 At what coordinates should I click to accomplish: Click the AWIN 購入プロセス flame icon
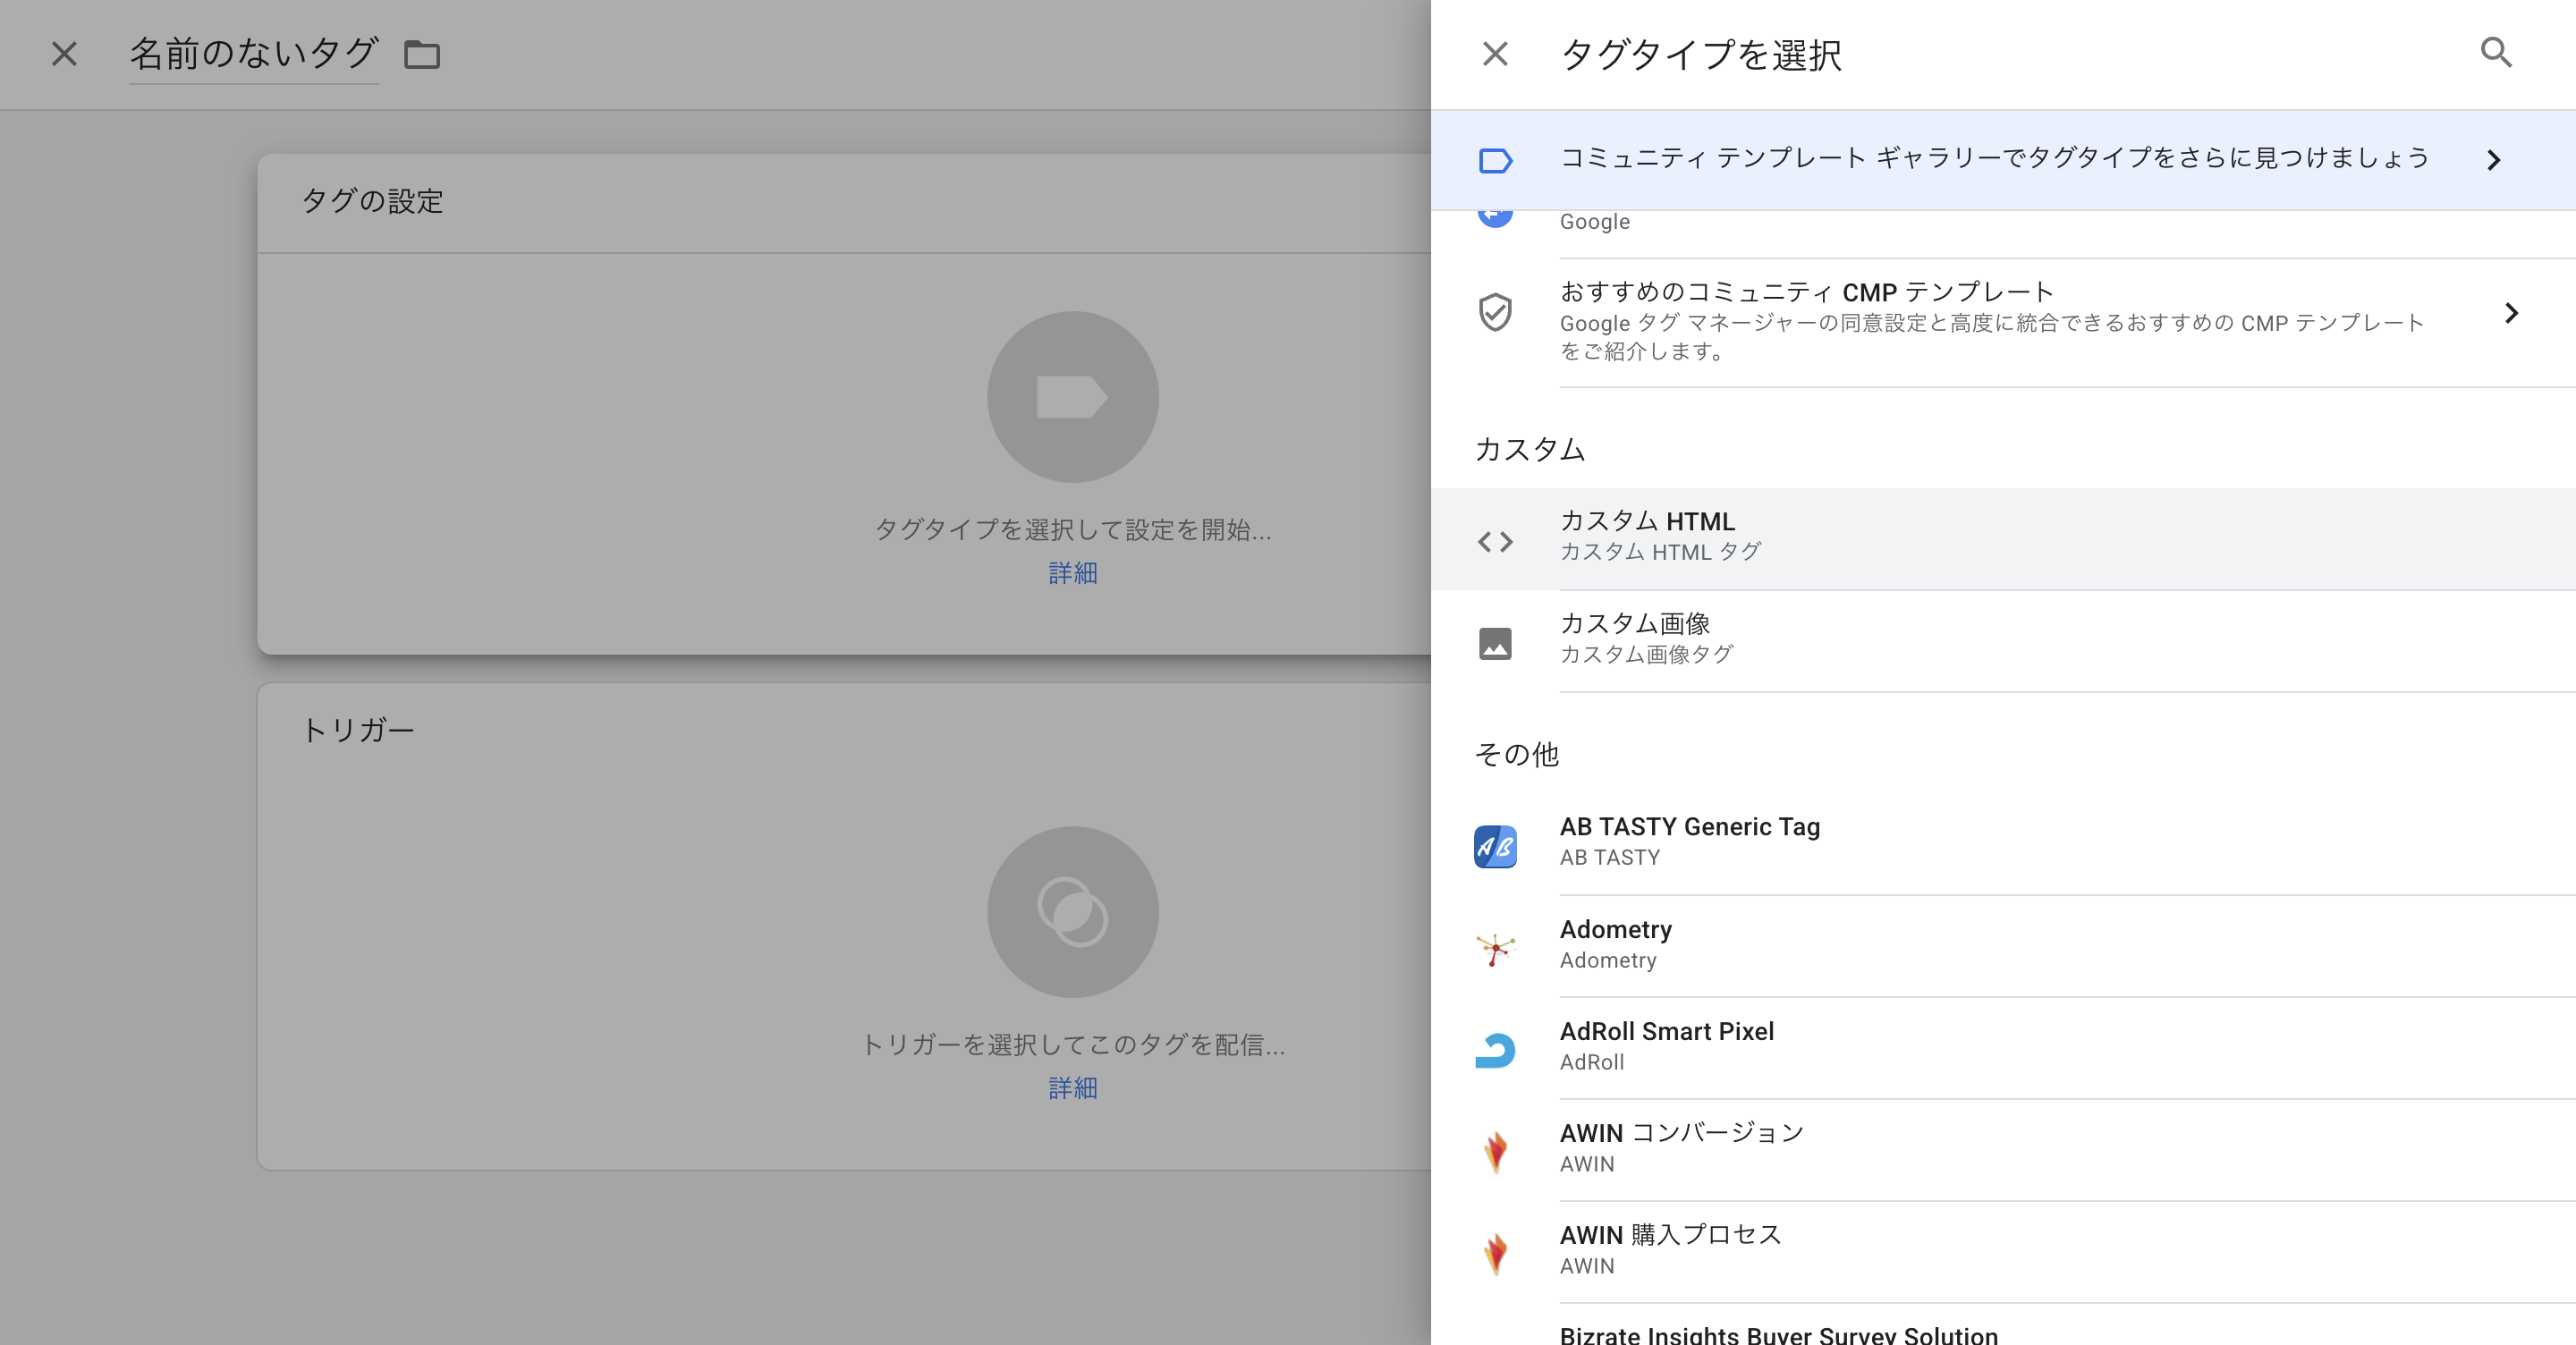[1495, 1254]
